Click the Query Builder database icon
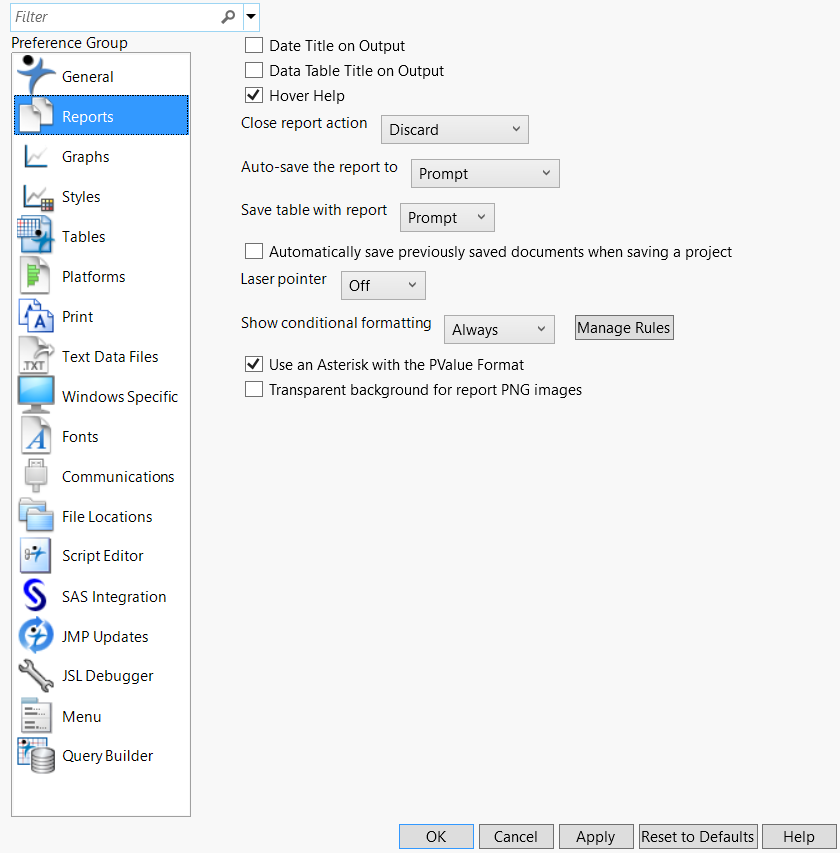 (36, 755)
